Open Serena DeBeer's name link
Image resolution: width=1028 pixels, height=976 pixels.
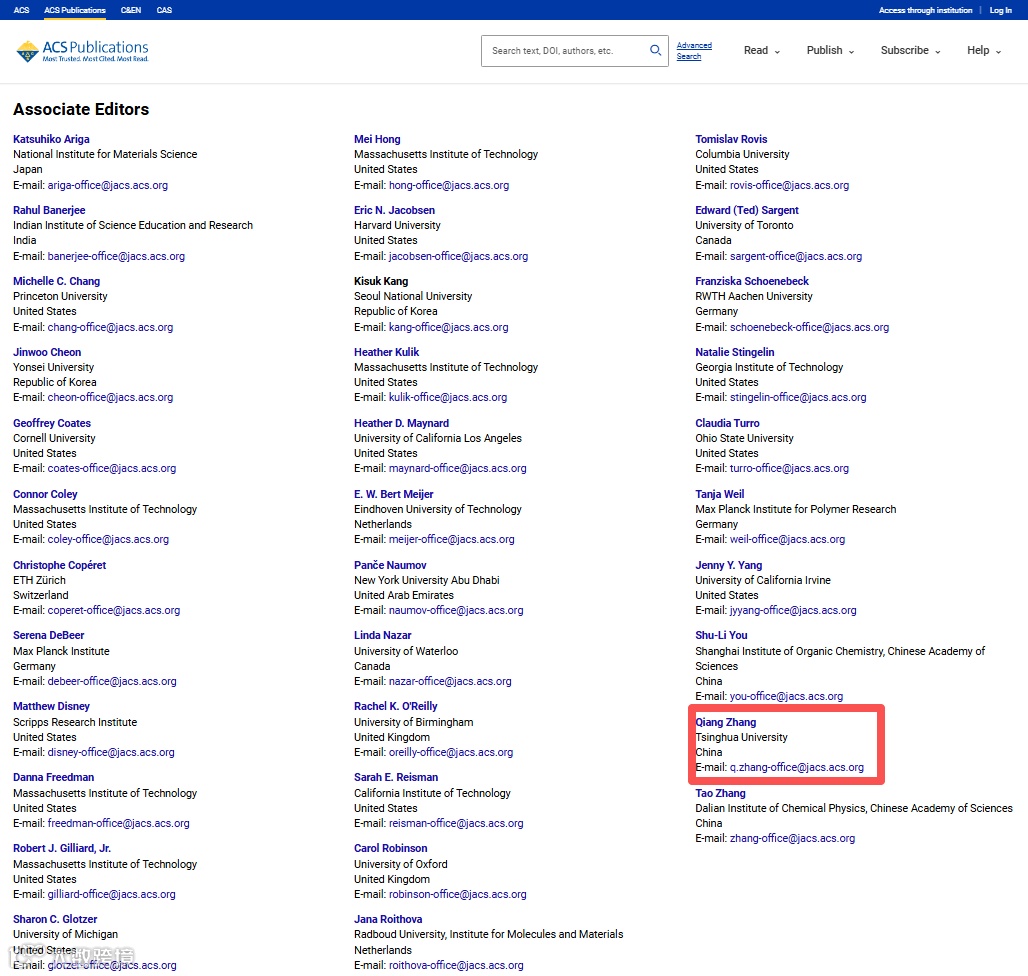point(49,635)
